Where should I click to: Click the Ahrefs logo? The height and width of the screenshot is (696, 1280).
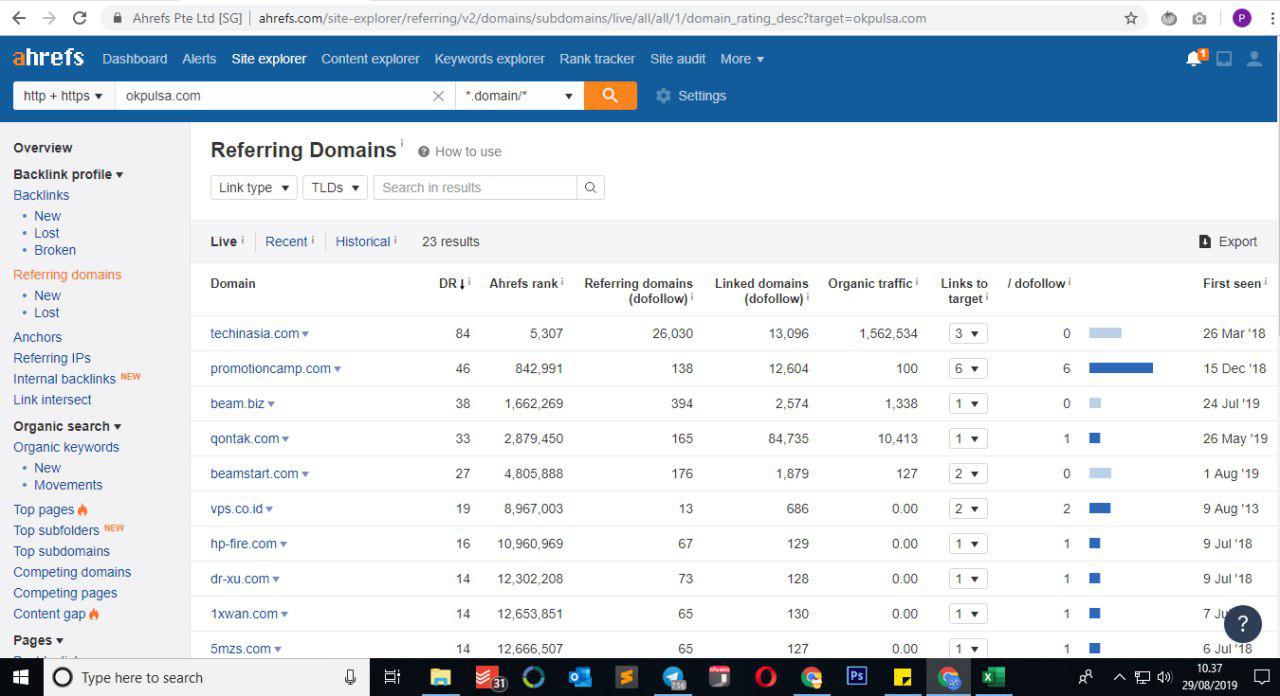point(48,58)
